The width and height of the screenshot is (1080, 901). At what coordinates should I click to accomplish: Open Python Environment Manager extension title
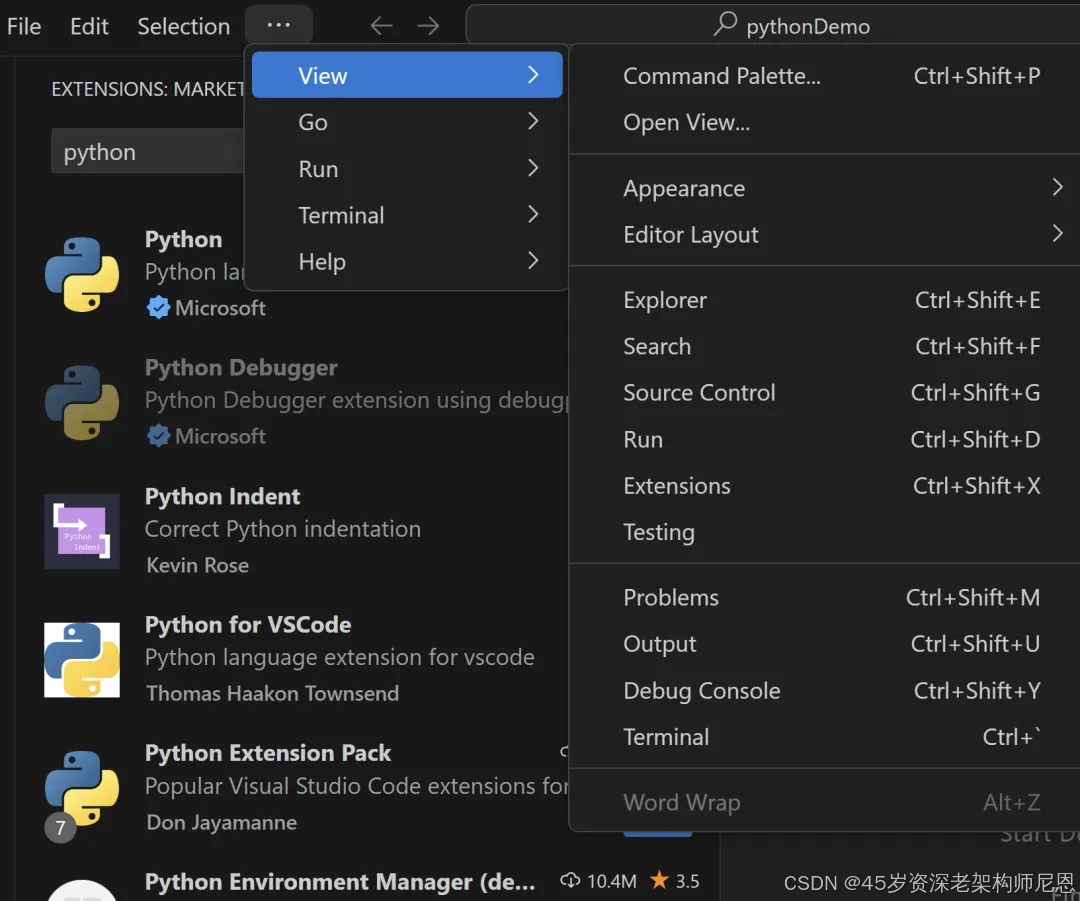pyautogui.click(x=340, y=882)
